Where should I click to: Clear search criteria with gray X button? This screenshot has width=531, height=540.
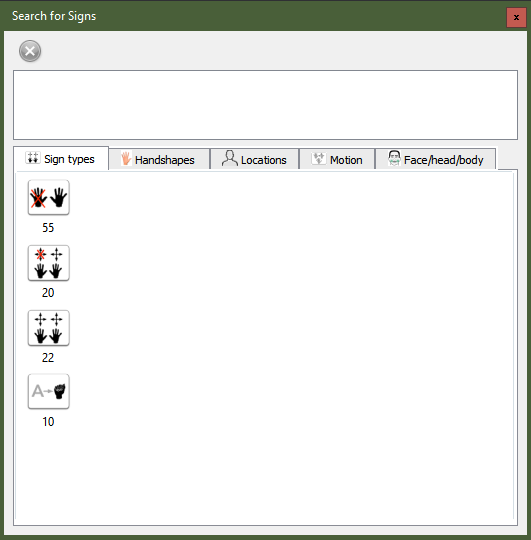coord(30,51)
